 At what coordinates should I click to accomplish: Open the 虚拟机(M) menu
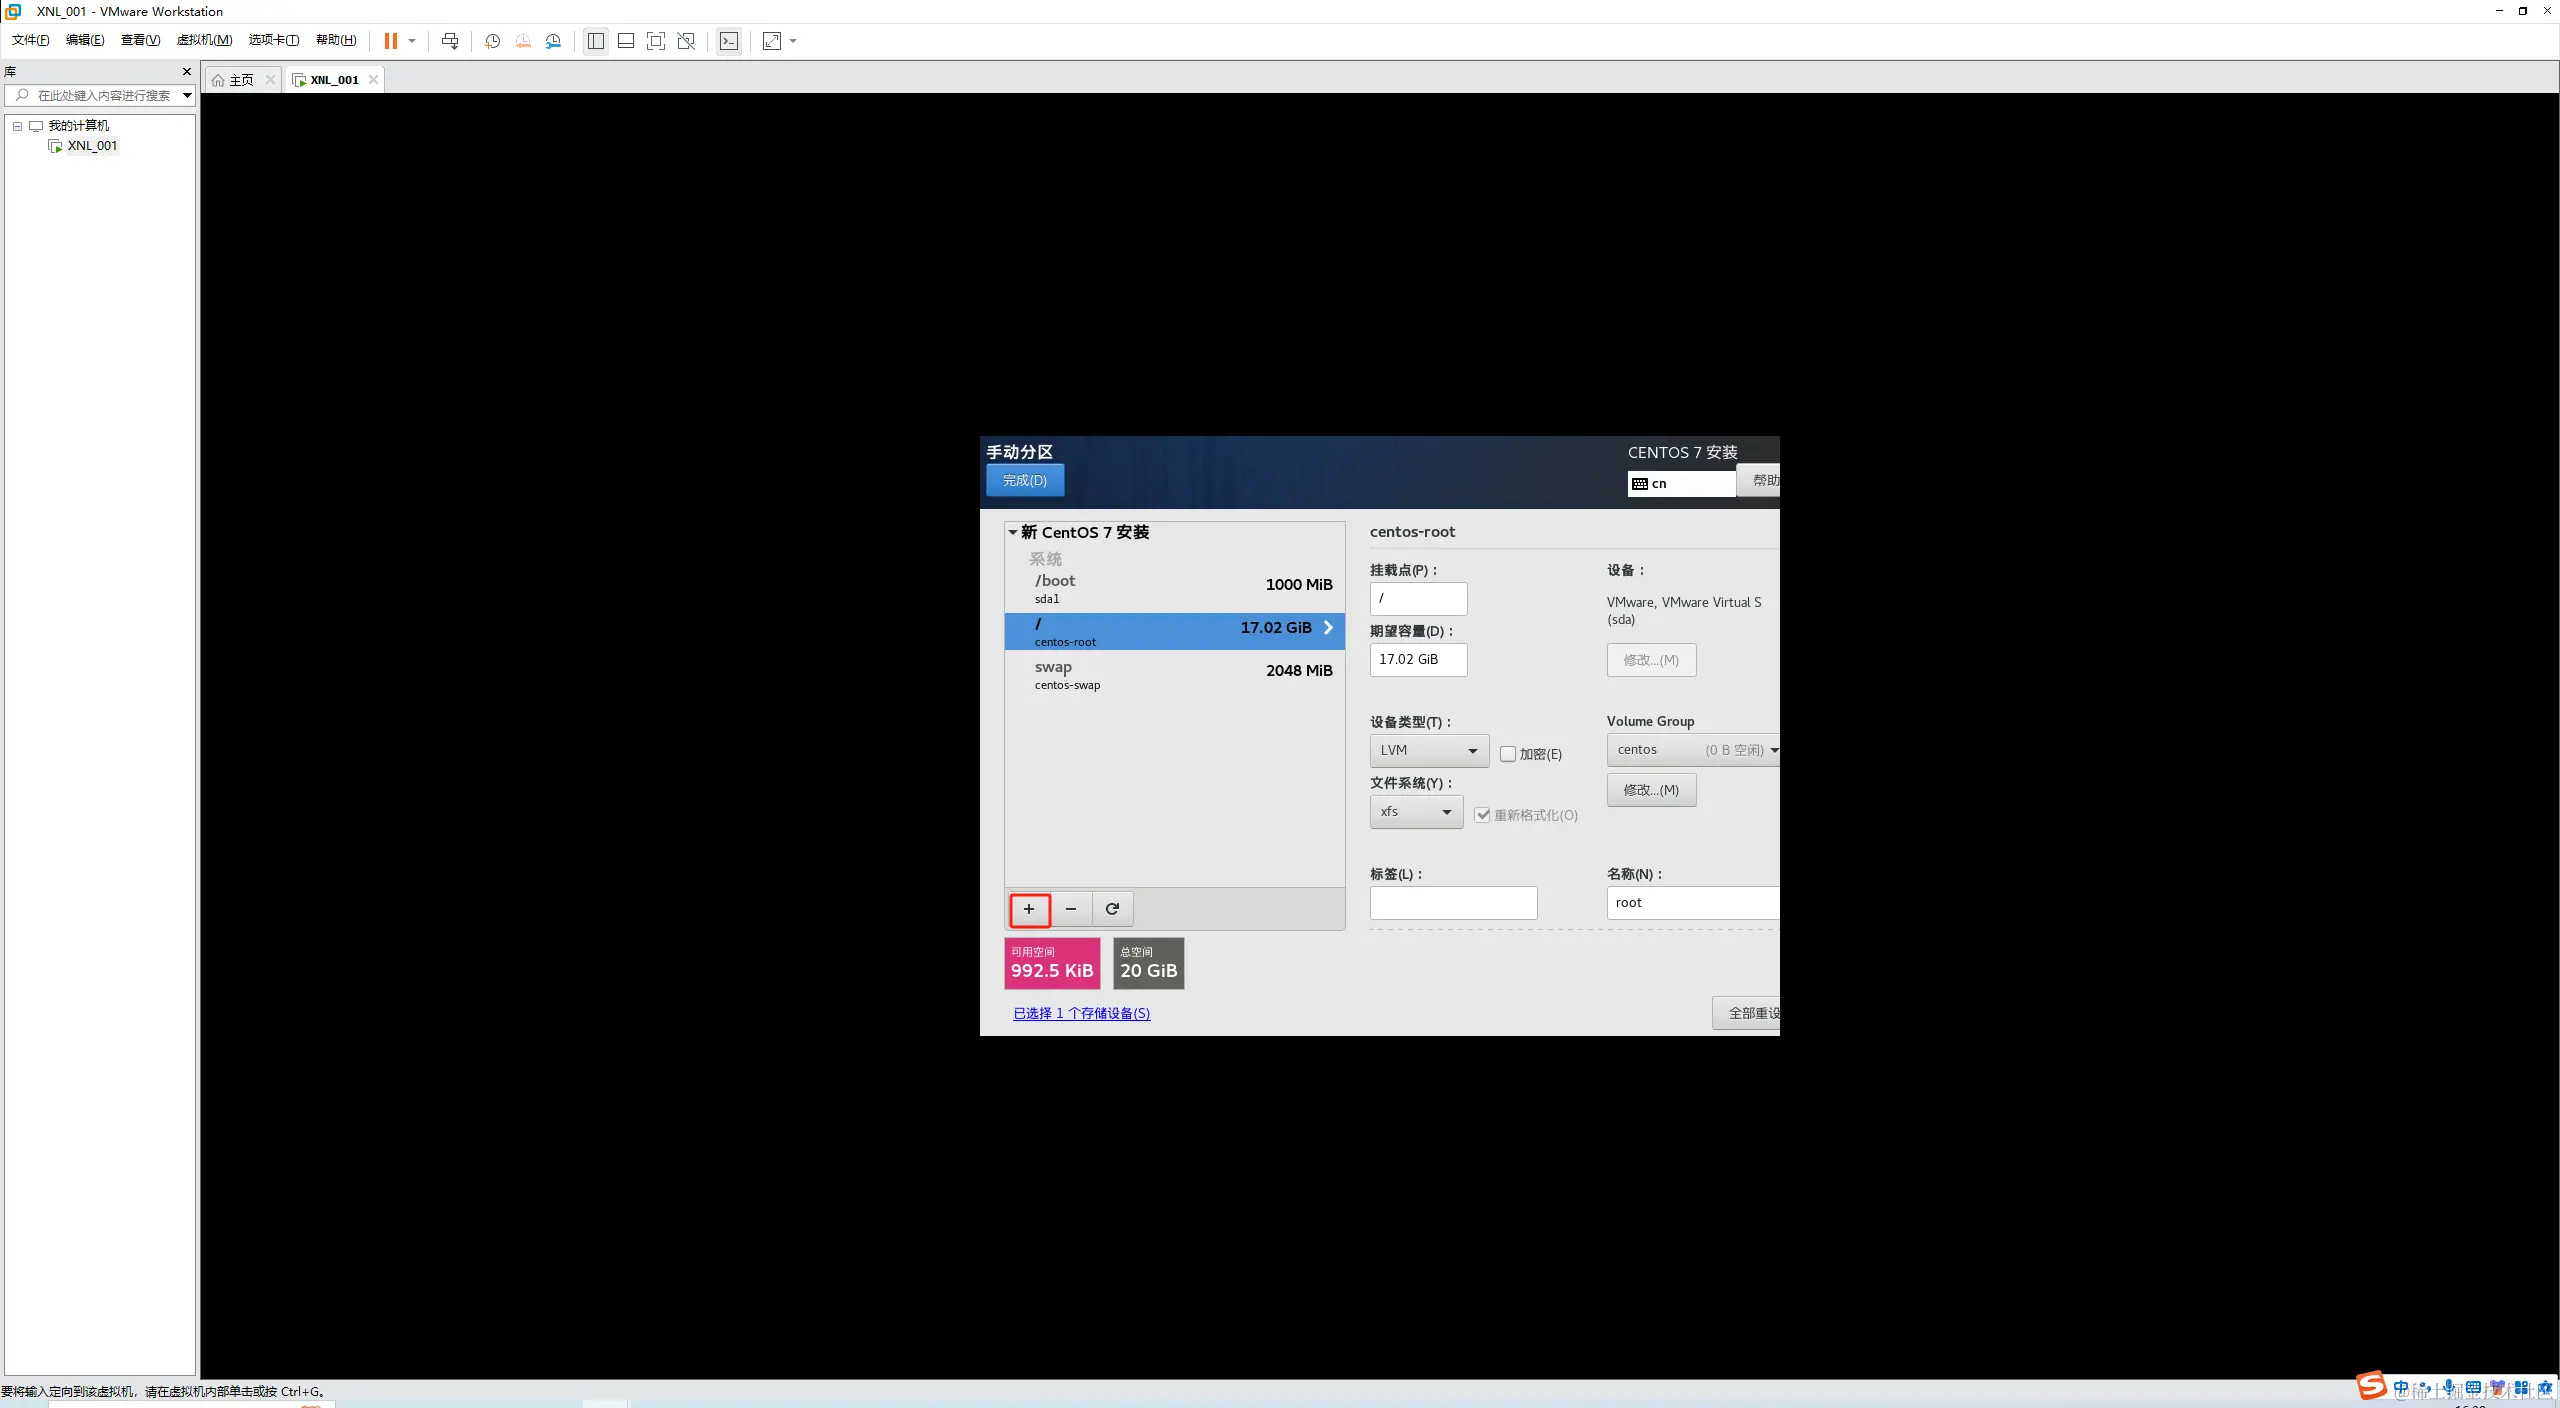click(204, 40)
